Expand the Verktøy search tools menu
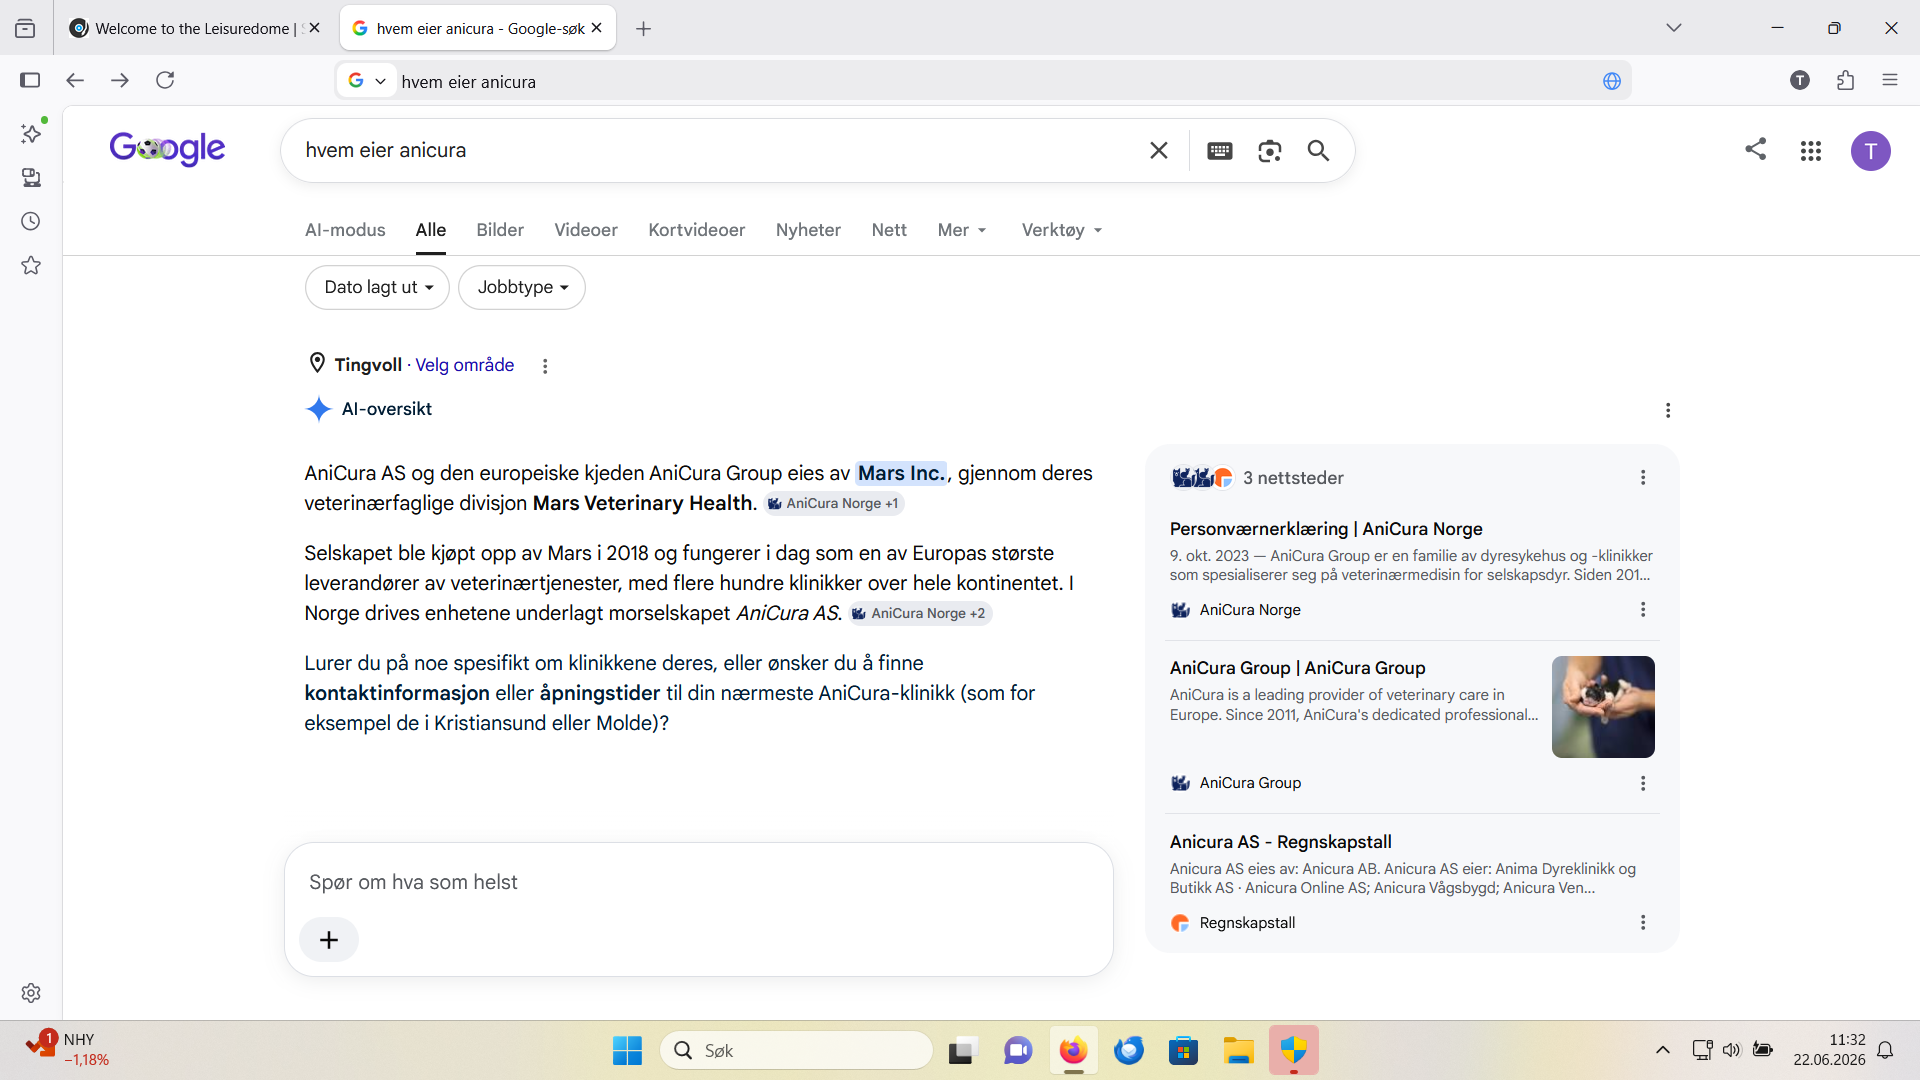The height and width of the screenshot is (1080, 1920). [x=1062, y=230]
